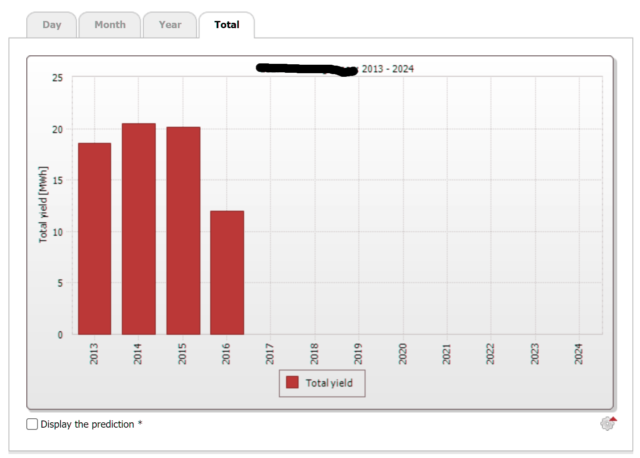The image size is (640, 458).
Task: Click the 2013 yield bar
Action: 94,238
